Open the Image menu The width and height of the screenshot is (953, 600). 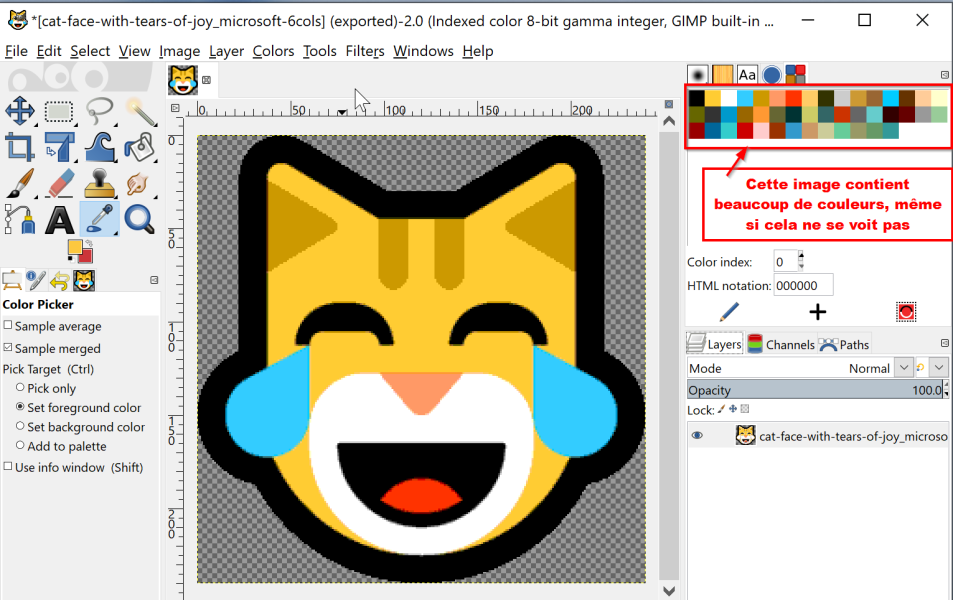pyautogui.click(x=179, y=51)
